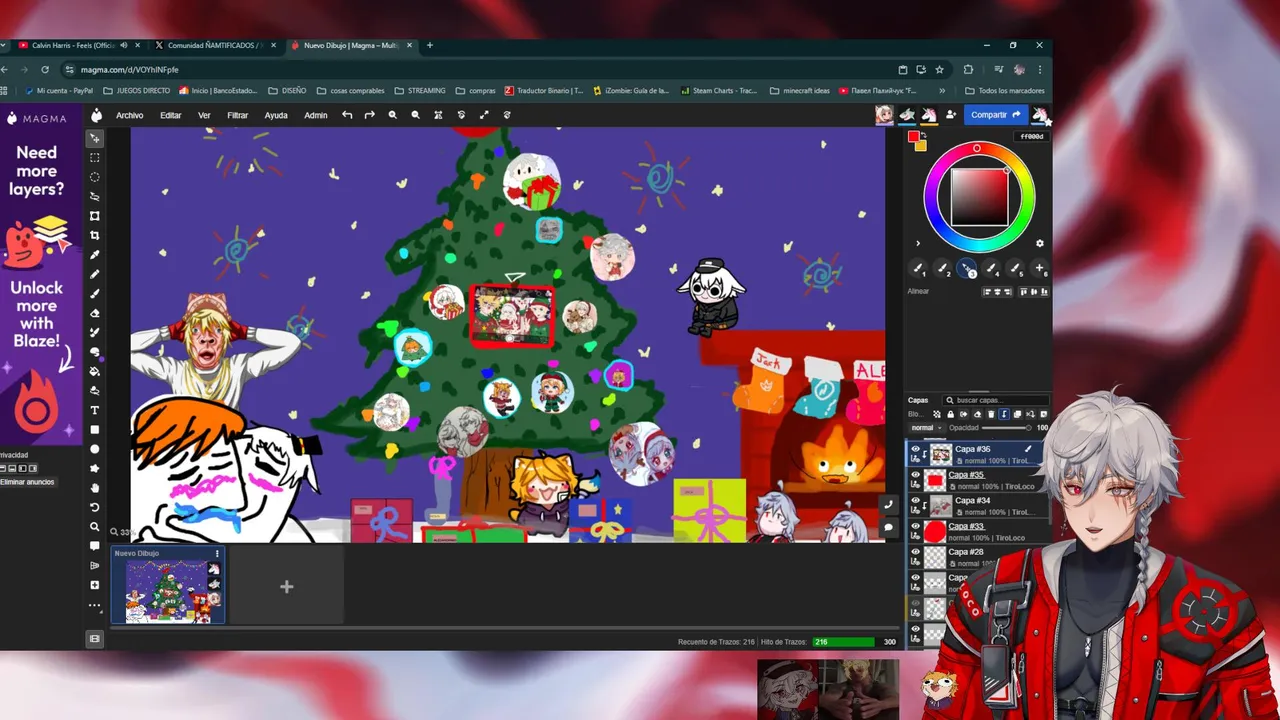Click the layer Opacidad slider
The image size is (1280, 720).
(1007, 427)
